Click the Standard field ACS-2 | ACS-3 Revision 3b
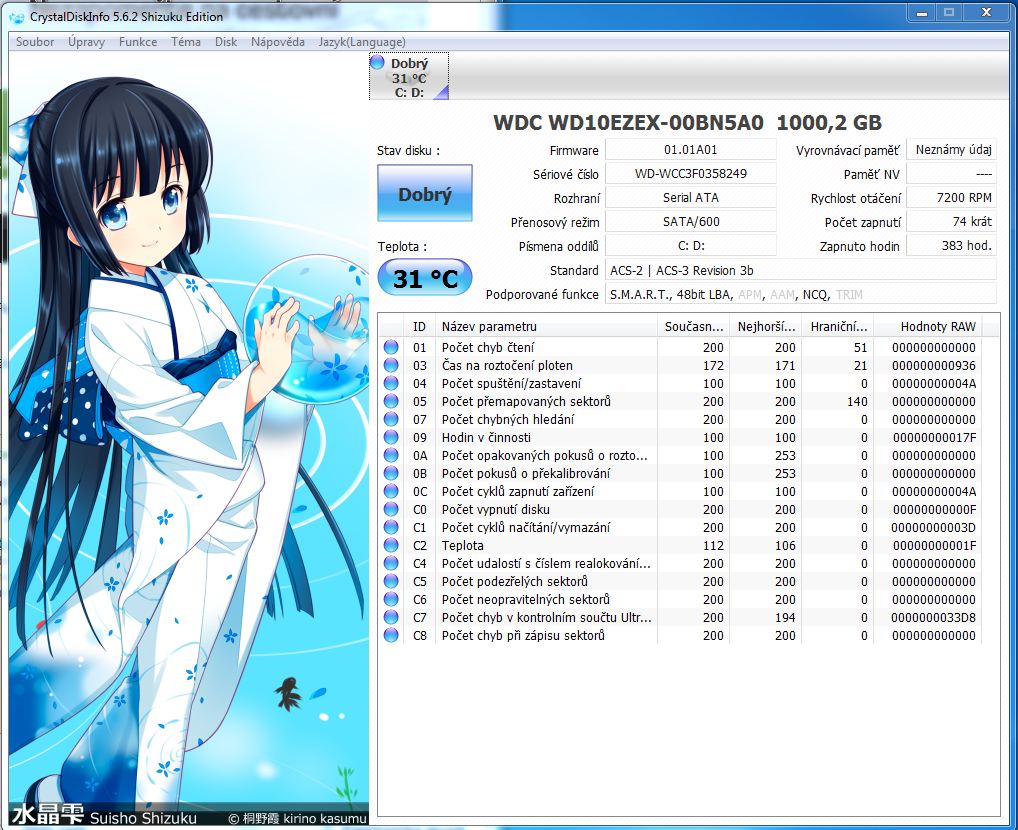The image size is (1018, 830). (801, 270)
